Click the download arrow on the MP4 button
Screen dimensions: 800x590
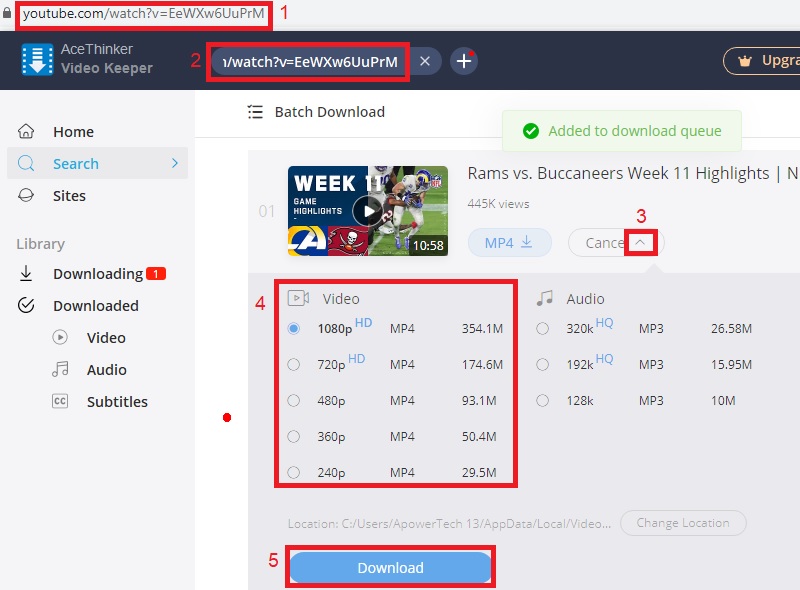coord(527,242)
